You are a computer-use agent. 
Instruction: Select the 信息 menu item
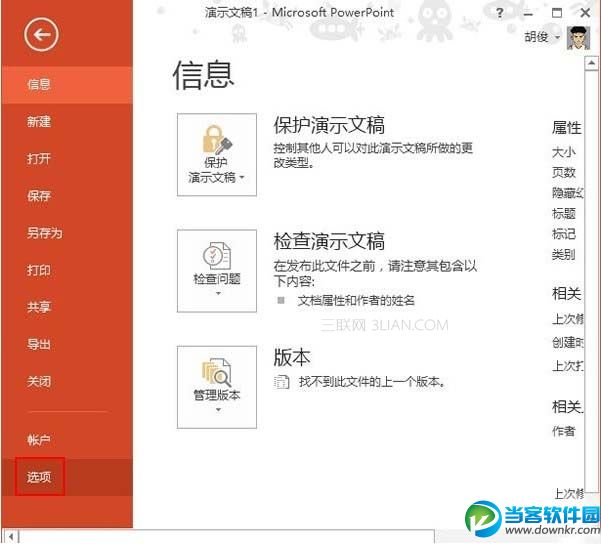67,84
